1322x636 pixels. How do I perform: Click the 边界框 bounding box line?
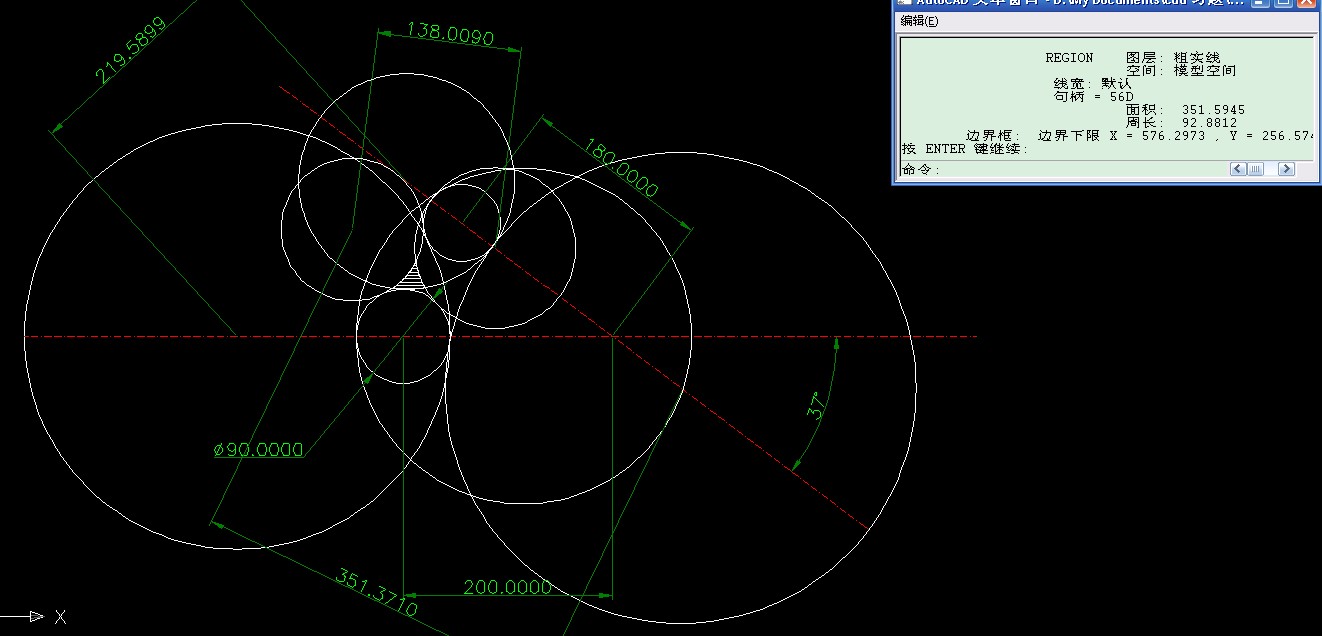click(x=1138, y=136)
